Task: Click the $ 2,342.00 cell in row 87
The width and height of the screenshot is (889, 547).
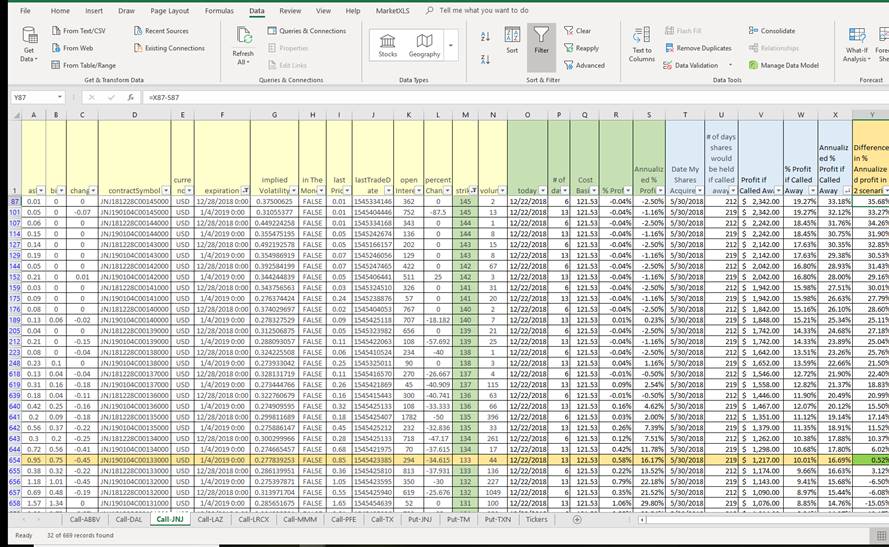Action: click(761, 201)
